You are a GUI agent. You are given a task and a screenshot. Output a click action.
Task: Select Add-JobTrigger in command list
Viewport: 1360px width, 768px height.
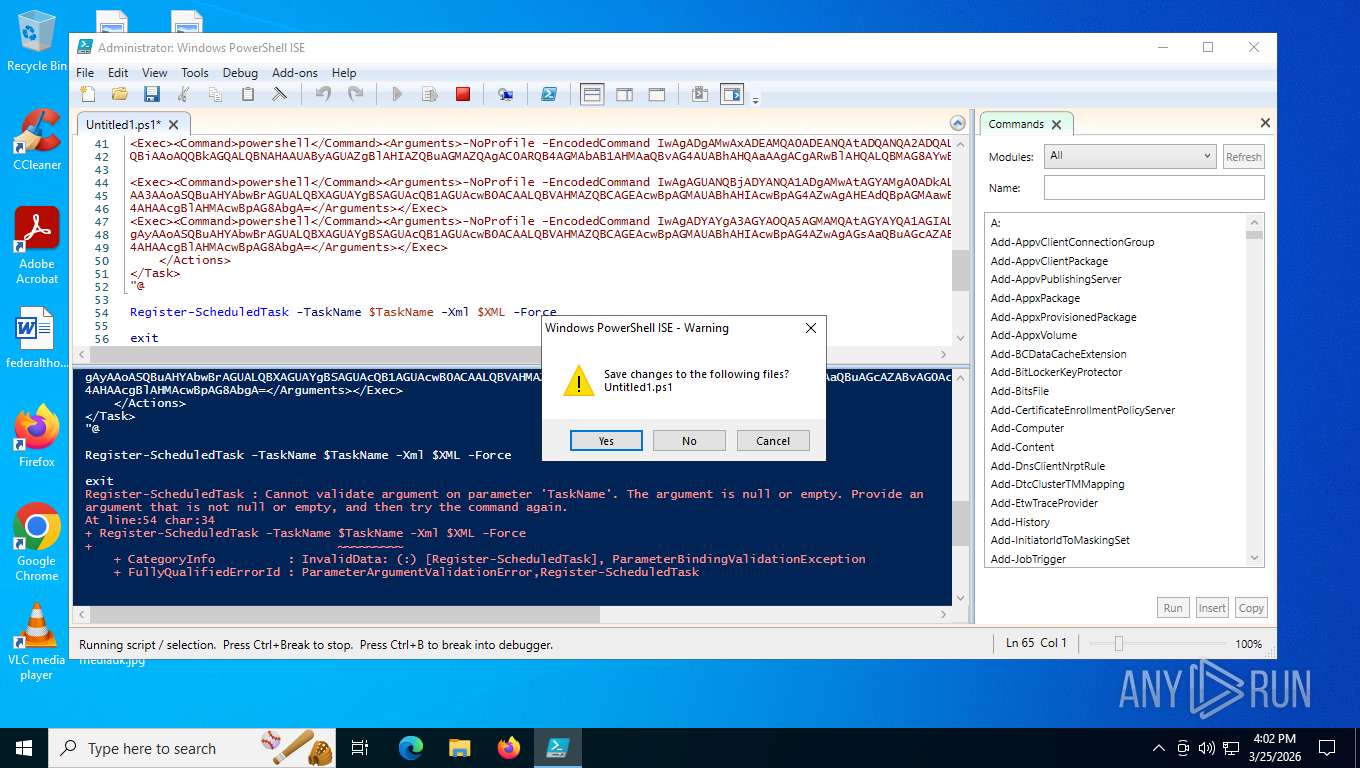(1028, 559)
